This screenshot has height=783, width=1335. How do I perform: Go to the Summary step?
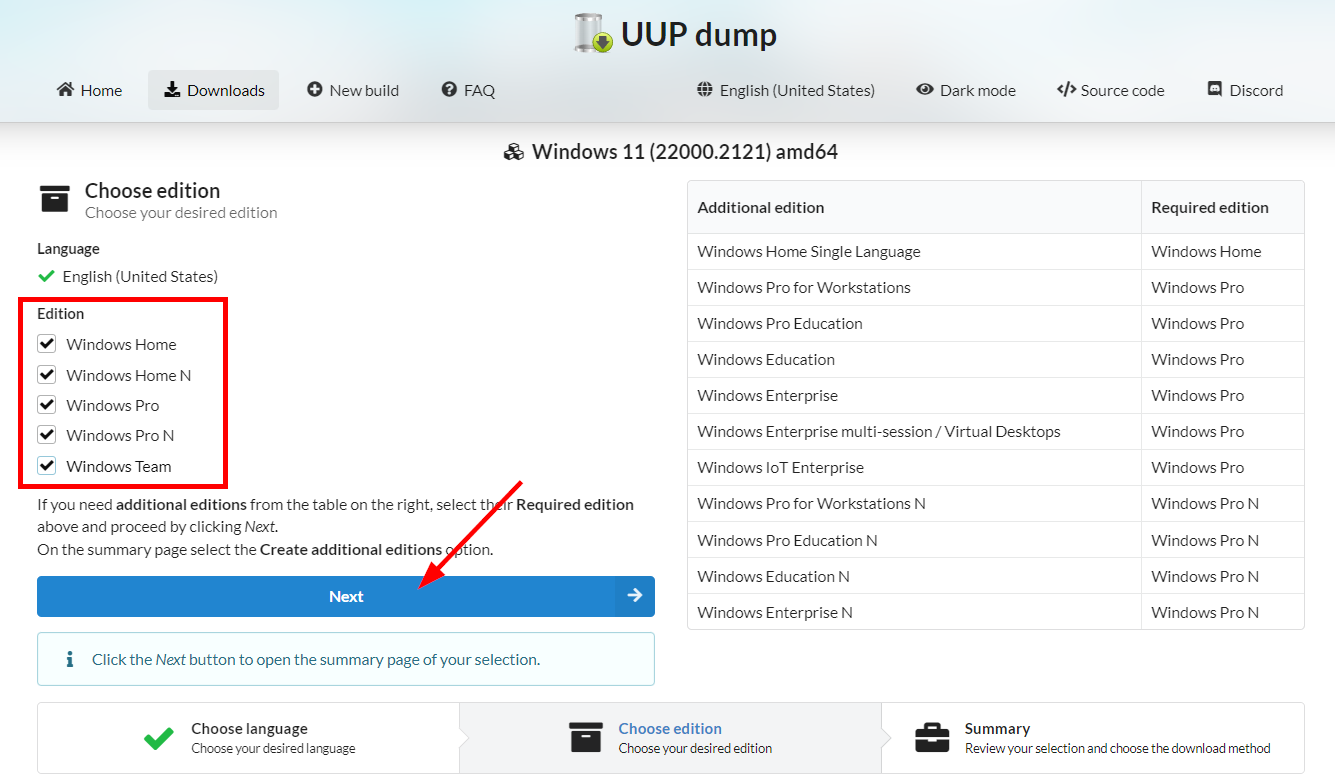click(x=1092, y=738)
